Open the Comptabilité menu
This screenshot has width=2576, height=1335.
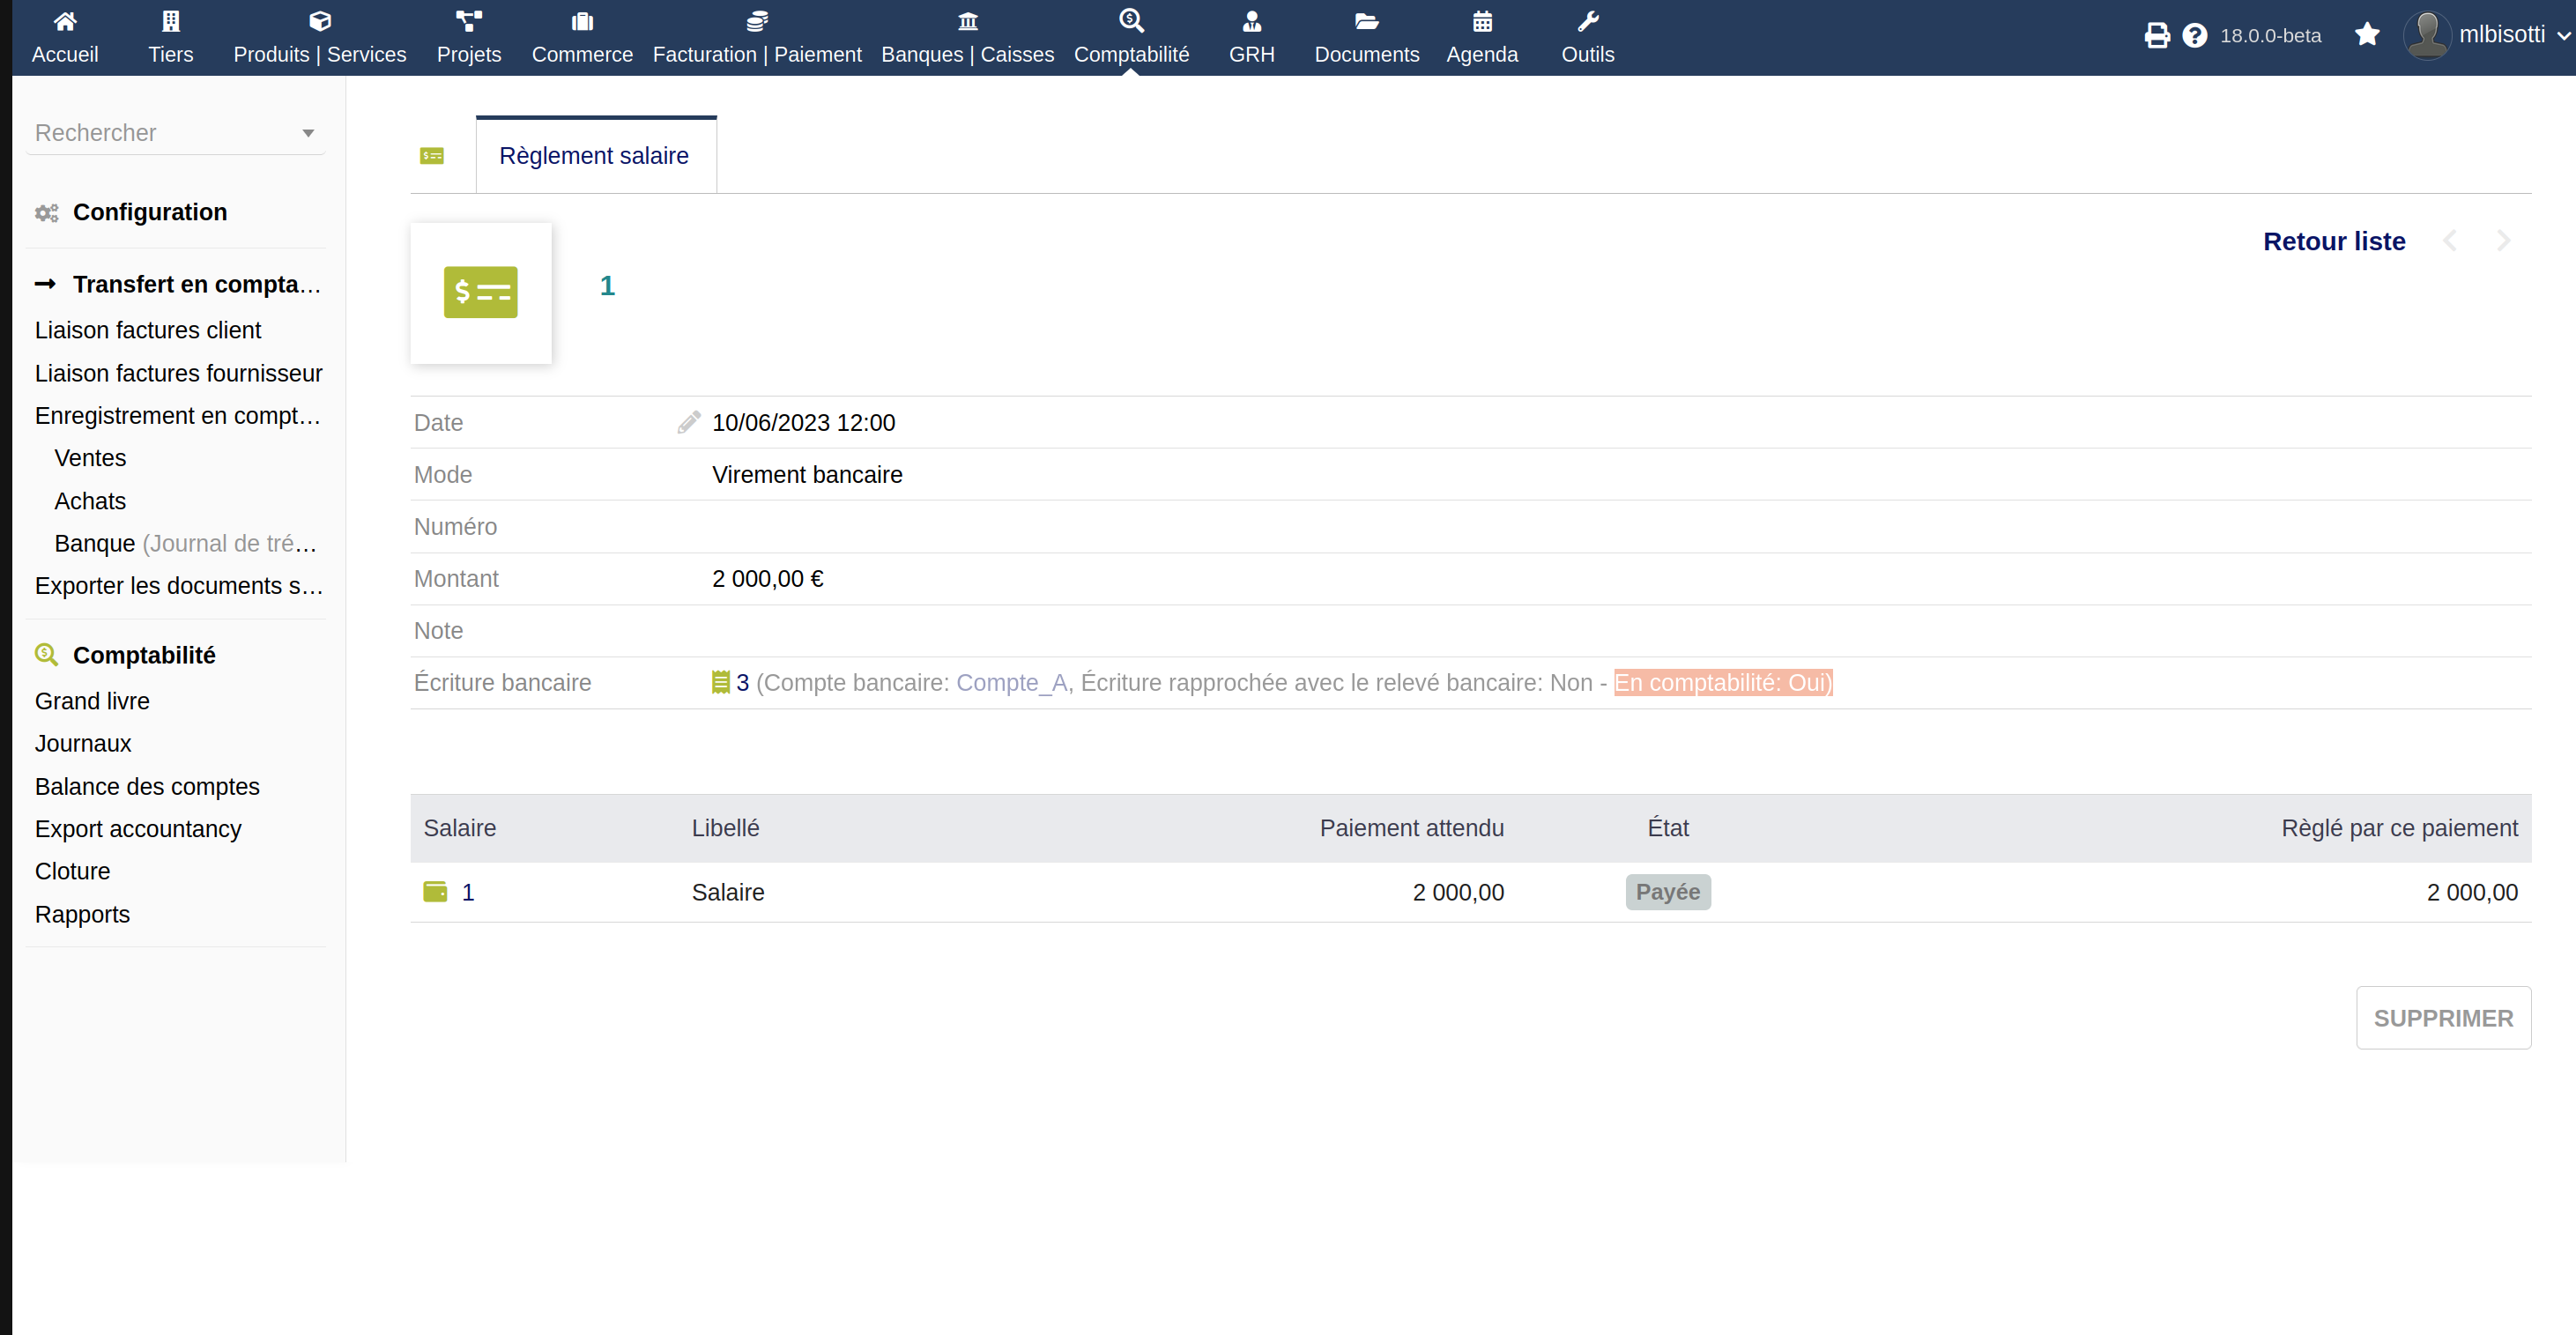pos(1131,37)
